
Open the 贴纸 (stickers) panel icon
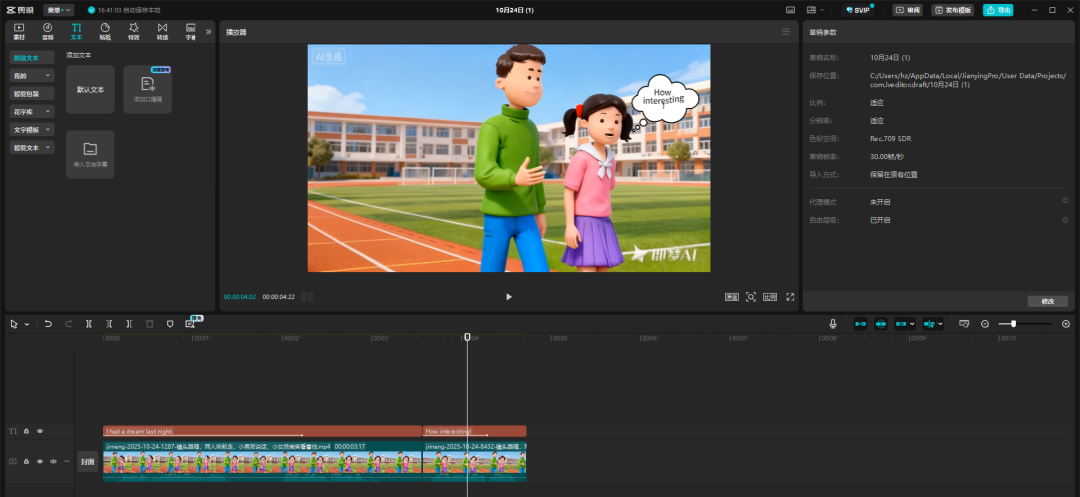tap(105, 31)
